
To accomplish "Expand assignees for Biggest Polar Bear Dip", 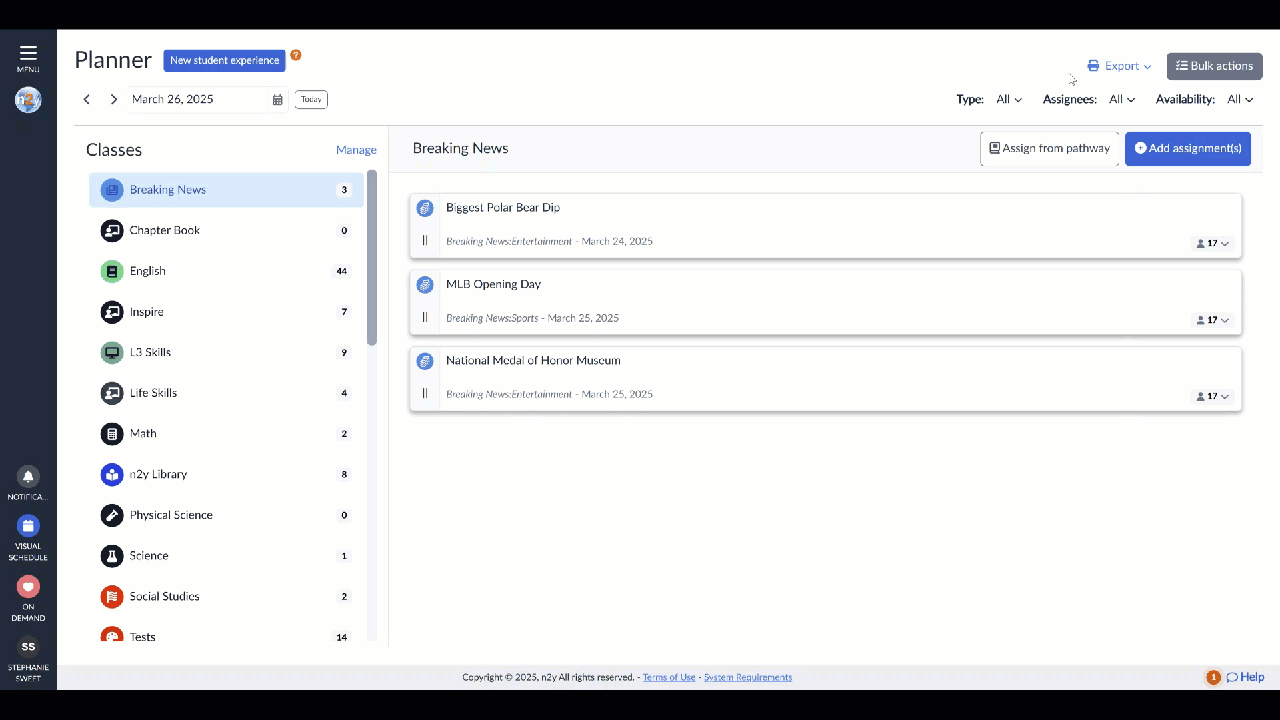I will pos(1213,243).
